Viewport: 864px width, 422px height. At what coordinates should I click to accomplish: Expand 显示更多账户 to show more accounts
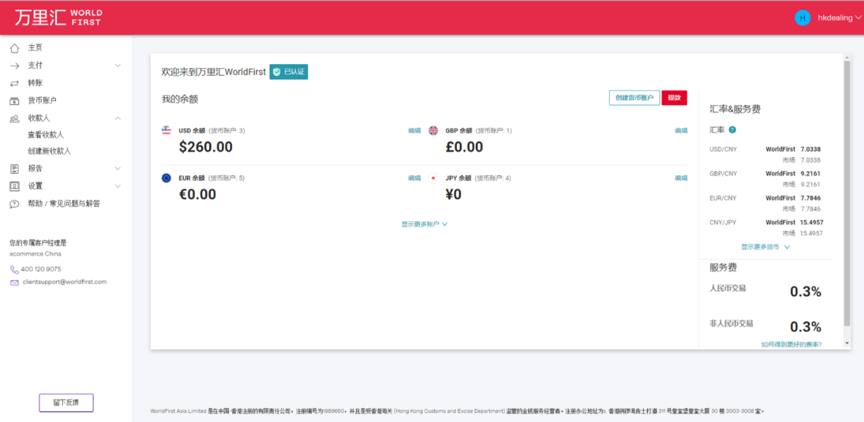(x=424, y=224)
